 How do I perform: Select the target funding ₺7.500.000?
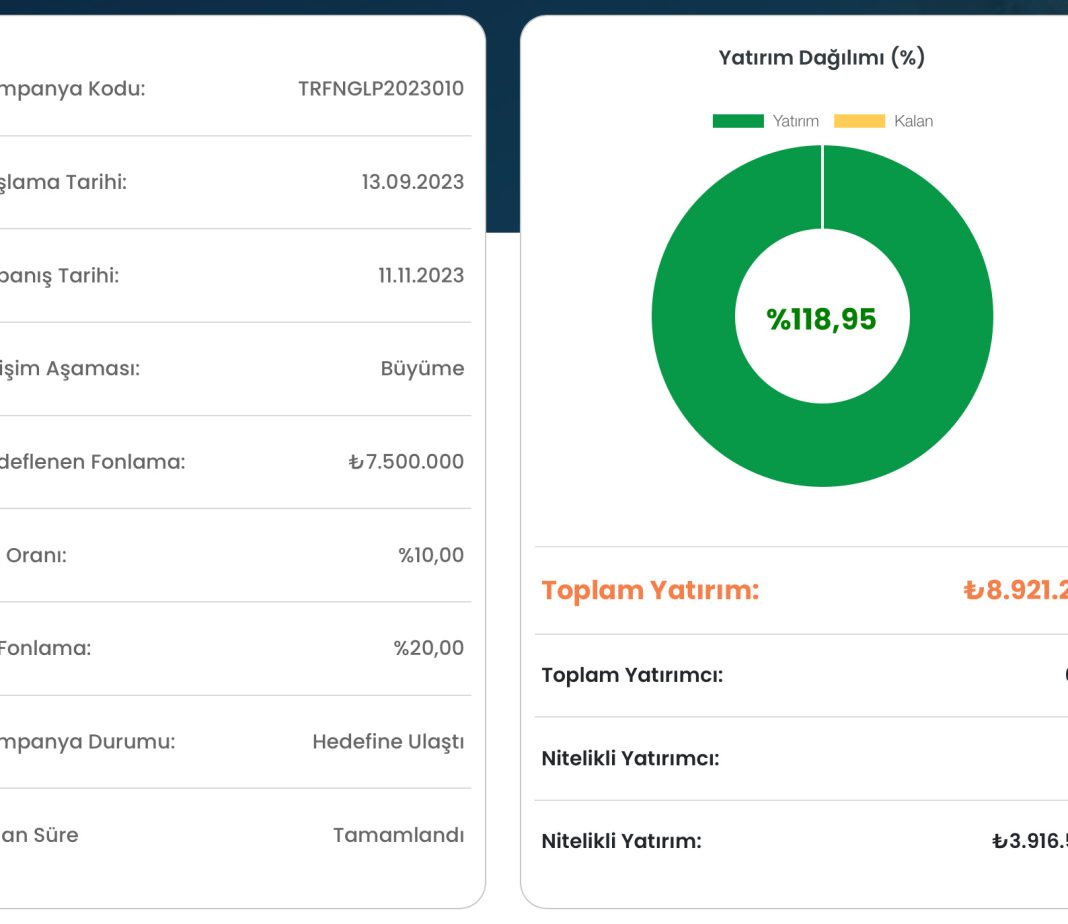406,462
